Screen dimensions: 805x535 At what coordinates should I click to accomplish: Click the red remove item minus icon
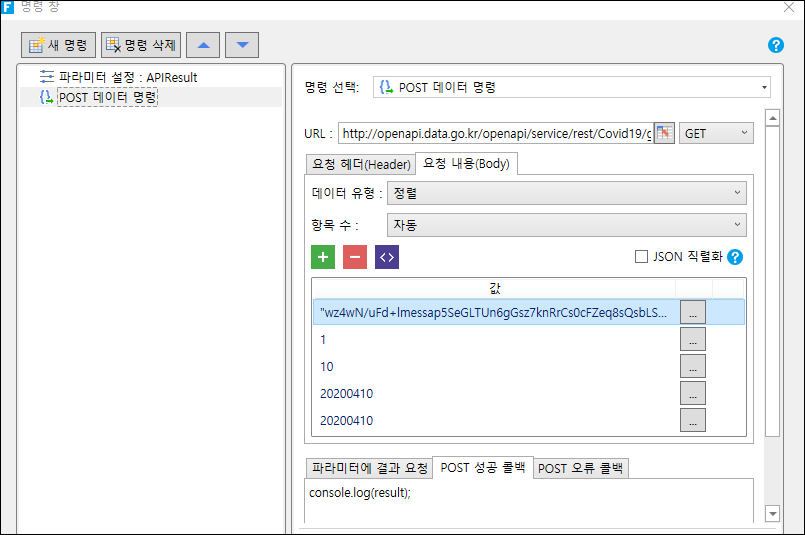click(x=355, y=257)
